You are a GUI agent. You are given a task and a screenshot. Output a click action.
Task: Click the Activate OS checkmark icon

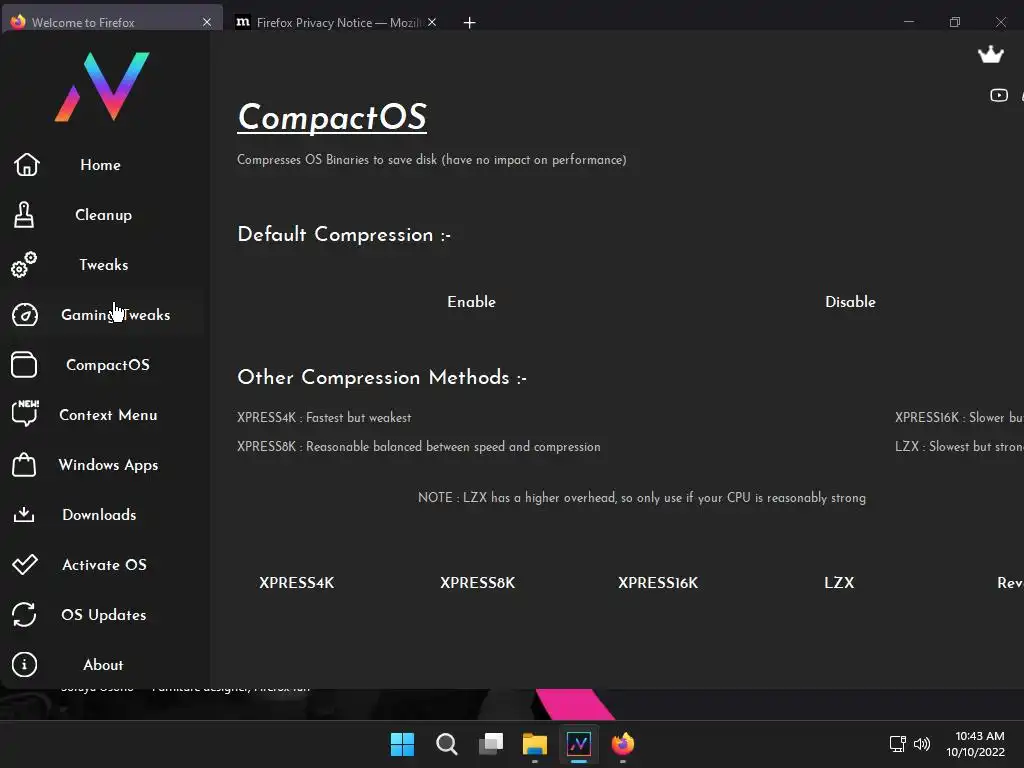click(25, 564)
